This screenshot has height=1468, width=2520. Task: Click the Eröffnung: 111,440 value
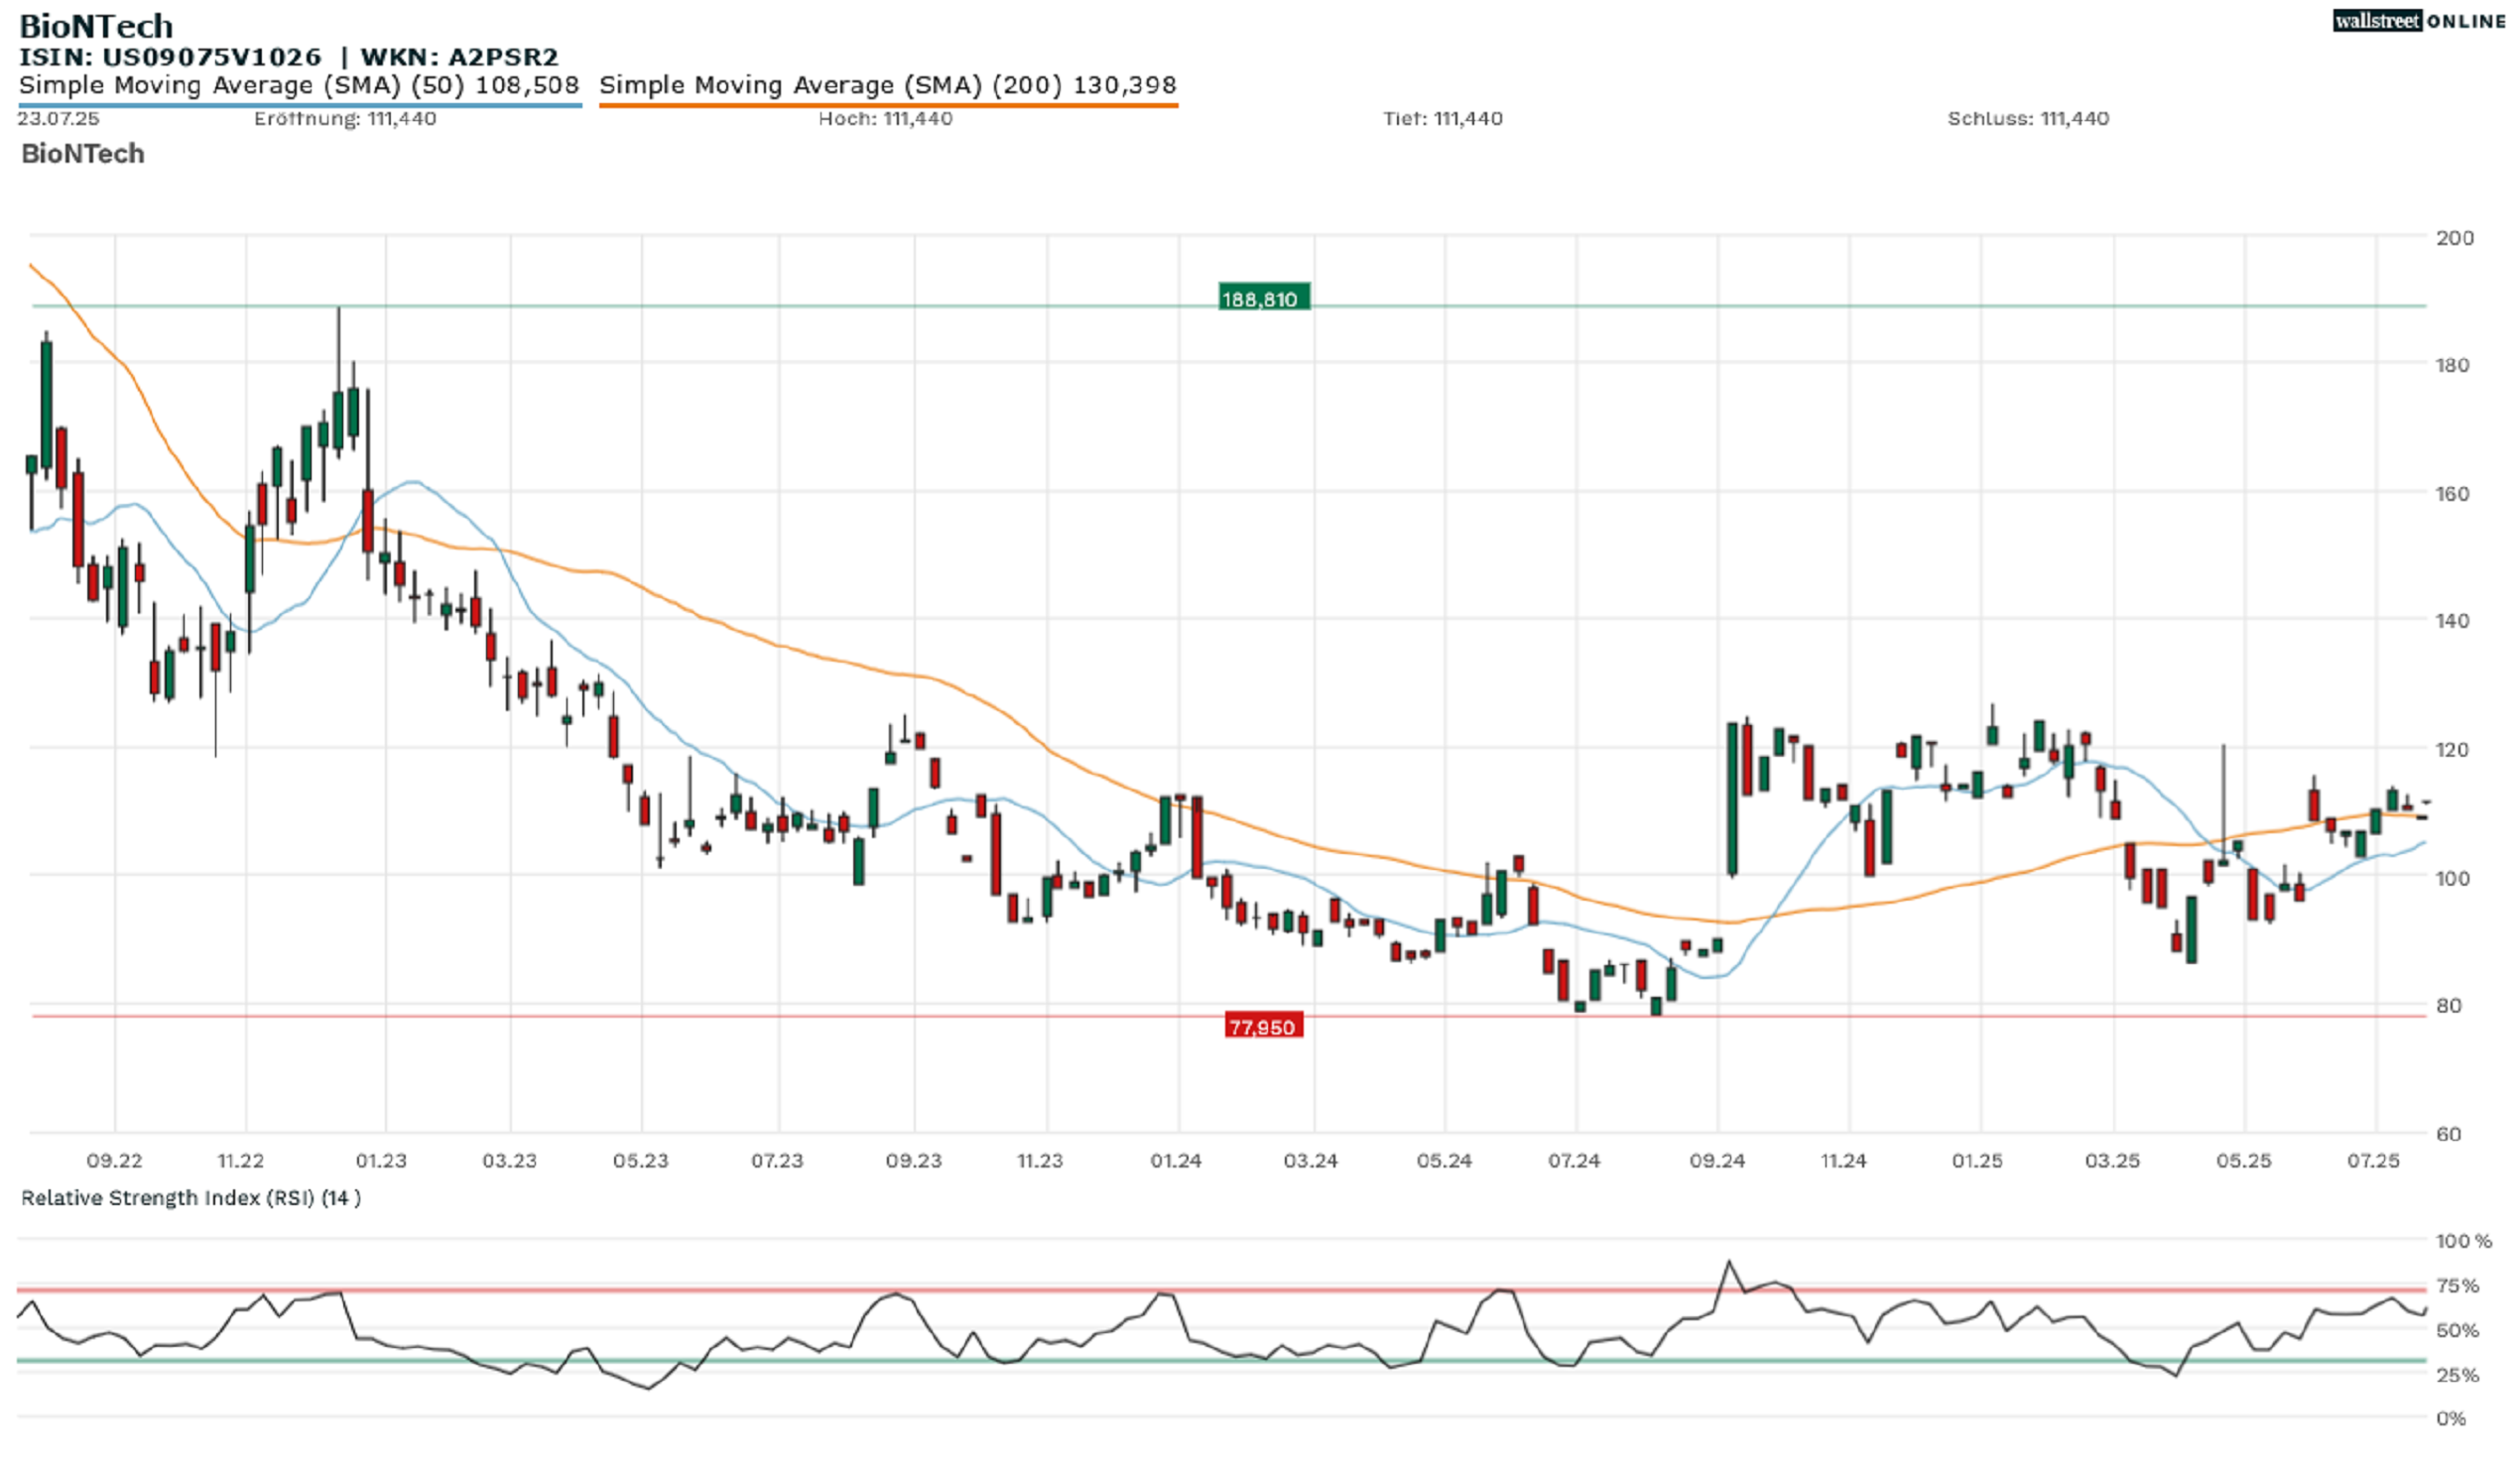click(x=345, y=119)
